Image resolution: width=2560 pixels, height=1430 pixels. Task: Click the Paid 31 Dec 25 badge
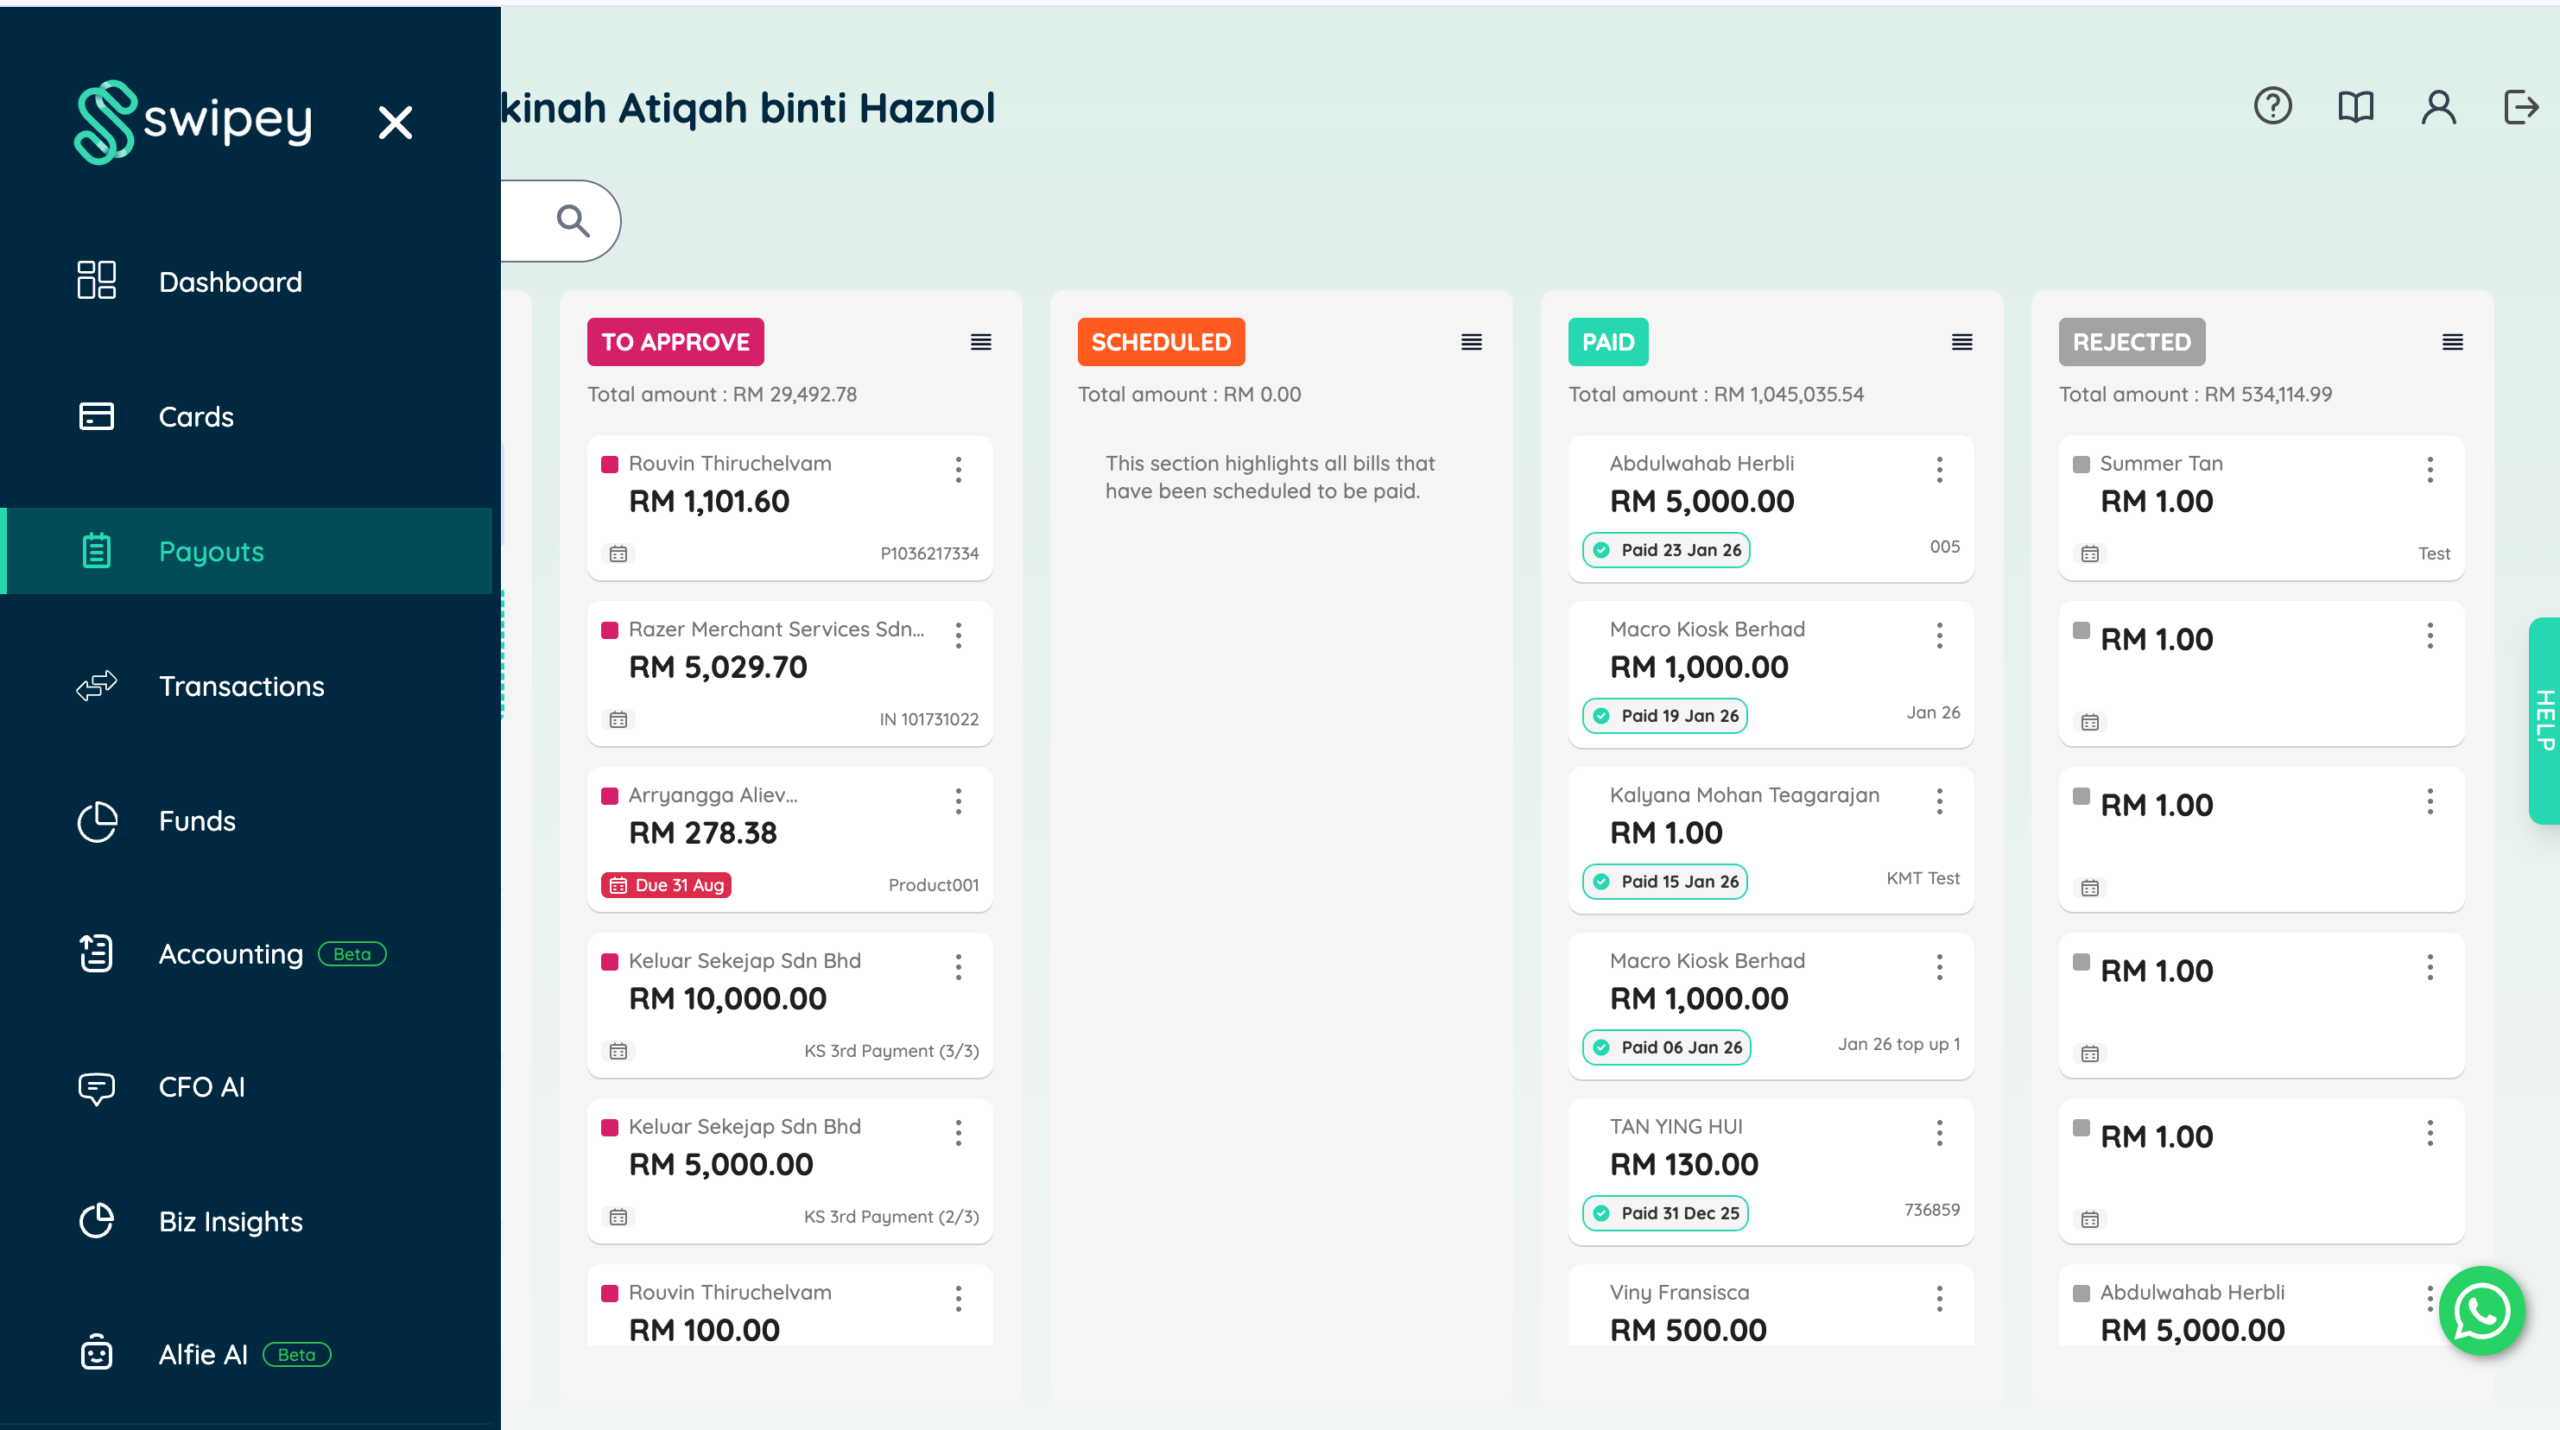(x=1665, y=1213)
